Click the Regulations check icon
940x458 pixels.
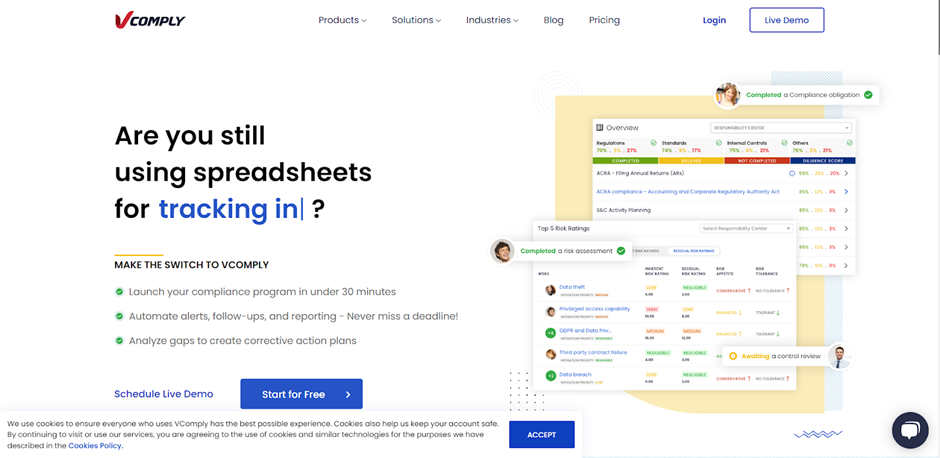point(653,143)
